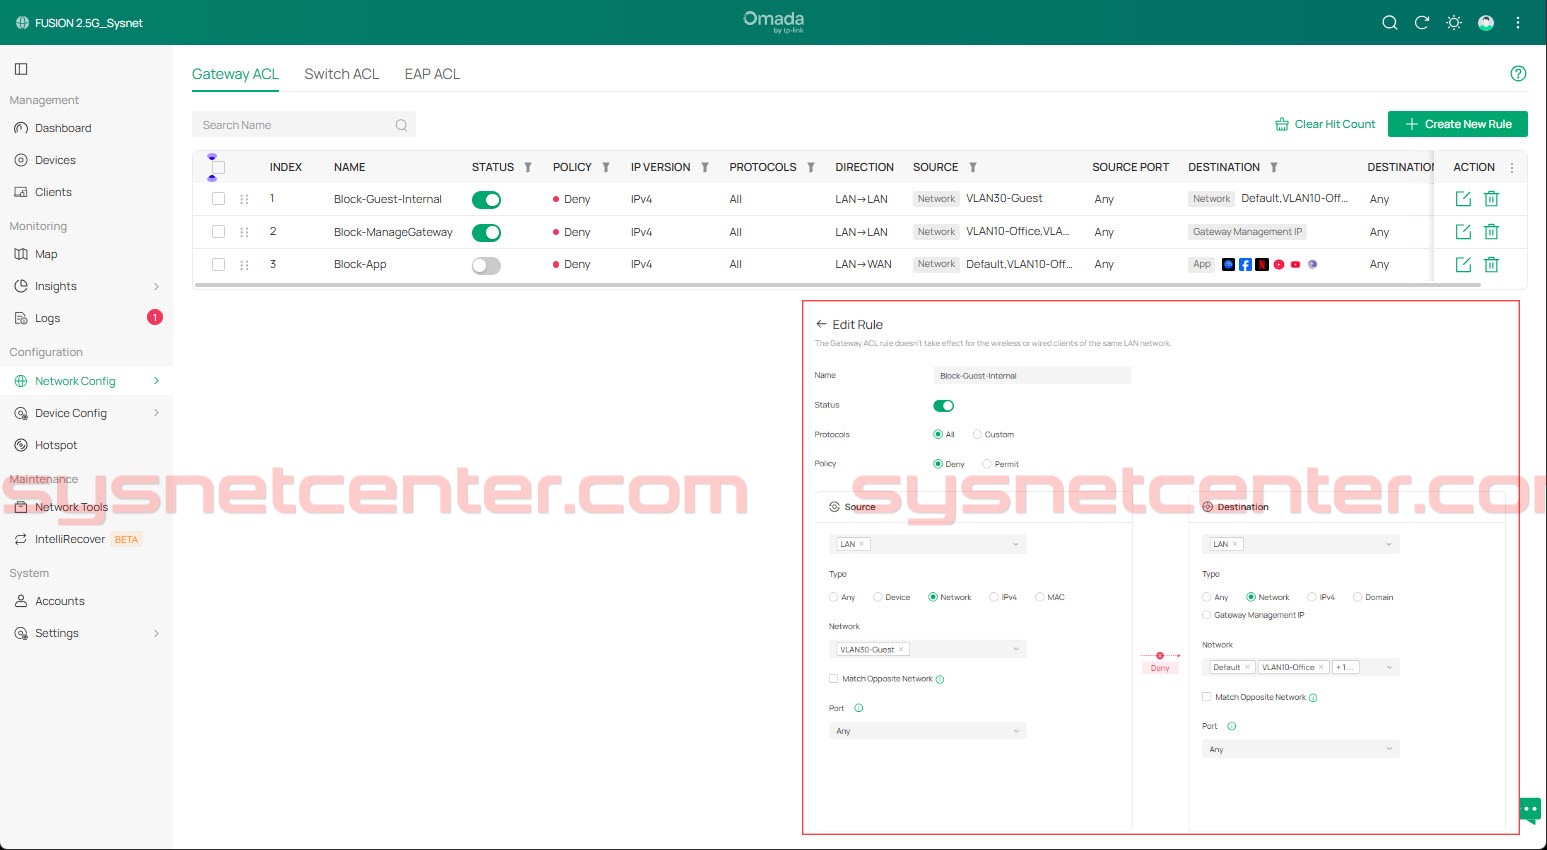Open the chat support bubble icon
Screen dimensions: 1547x850
pyautogui.click(x=1529, y=809)
